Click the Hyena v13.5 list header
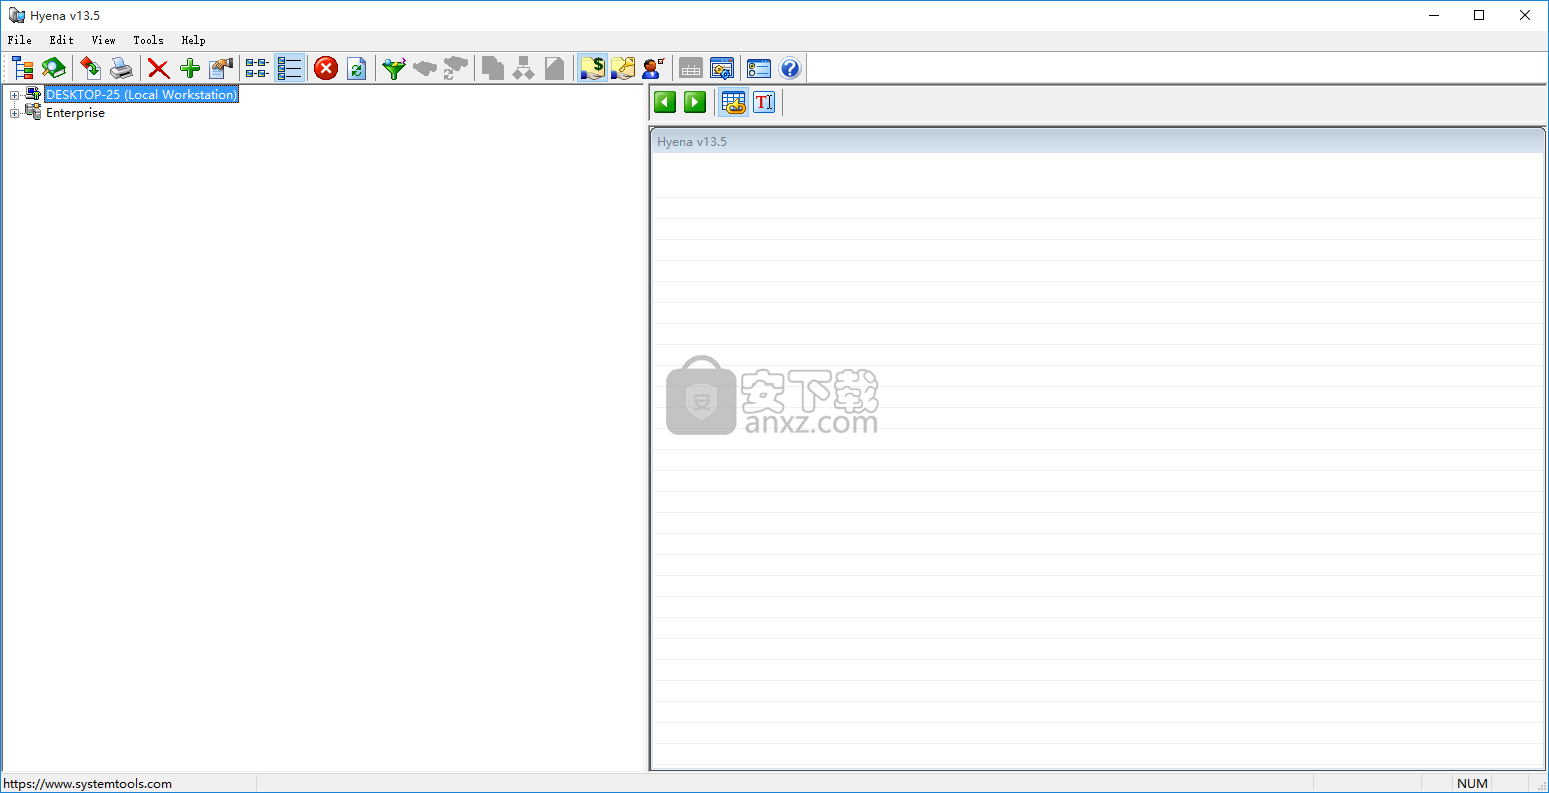The width and height of the screenshot is (1549, 793). tap(1098, 142)
